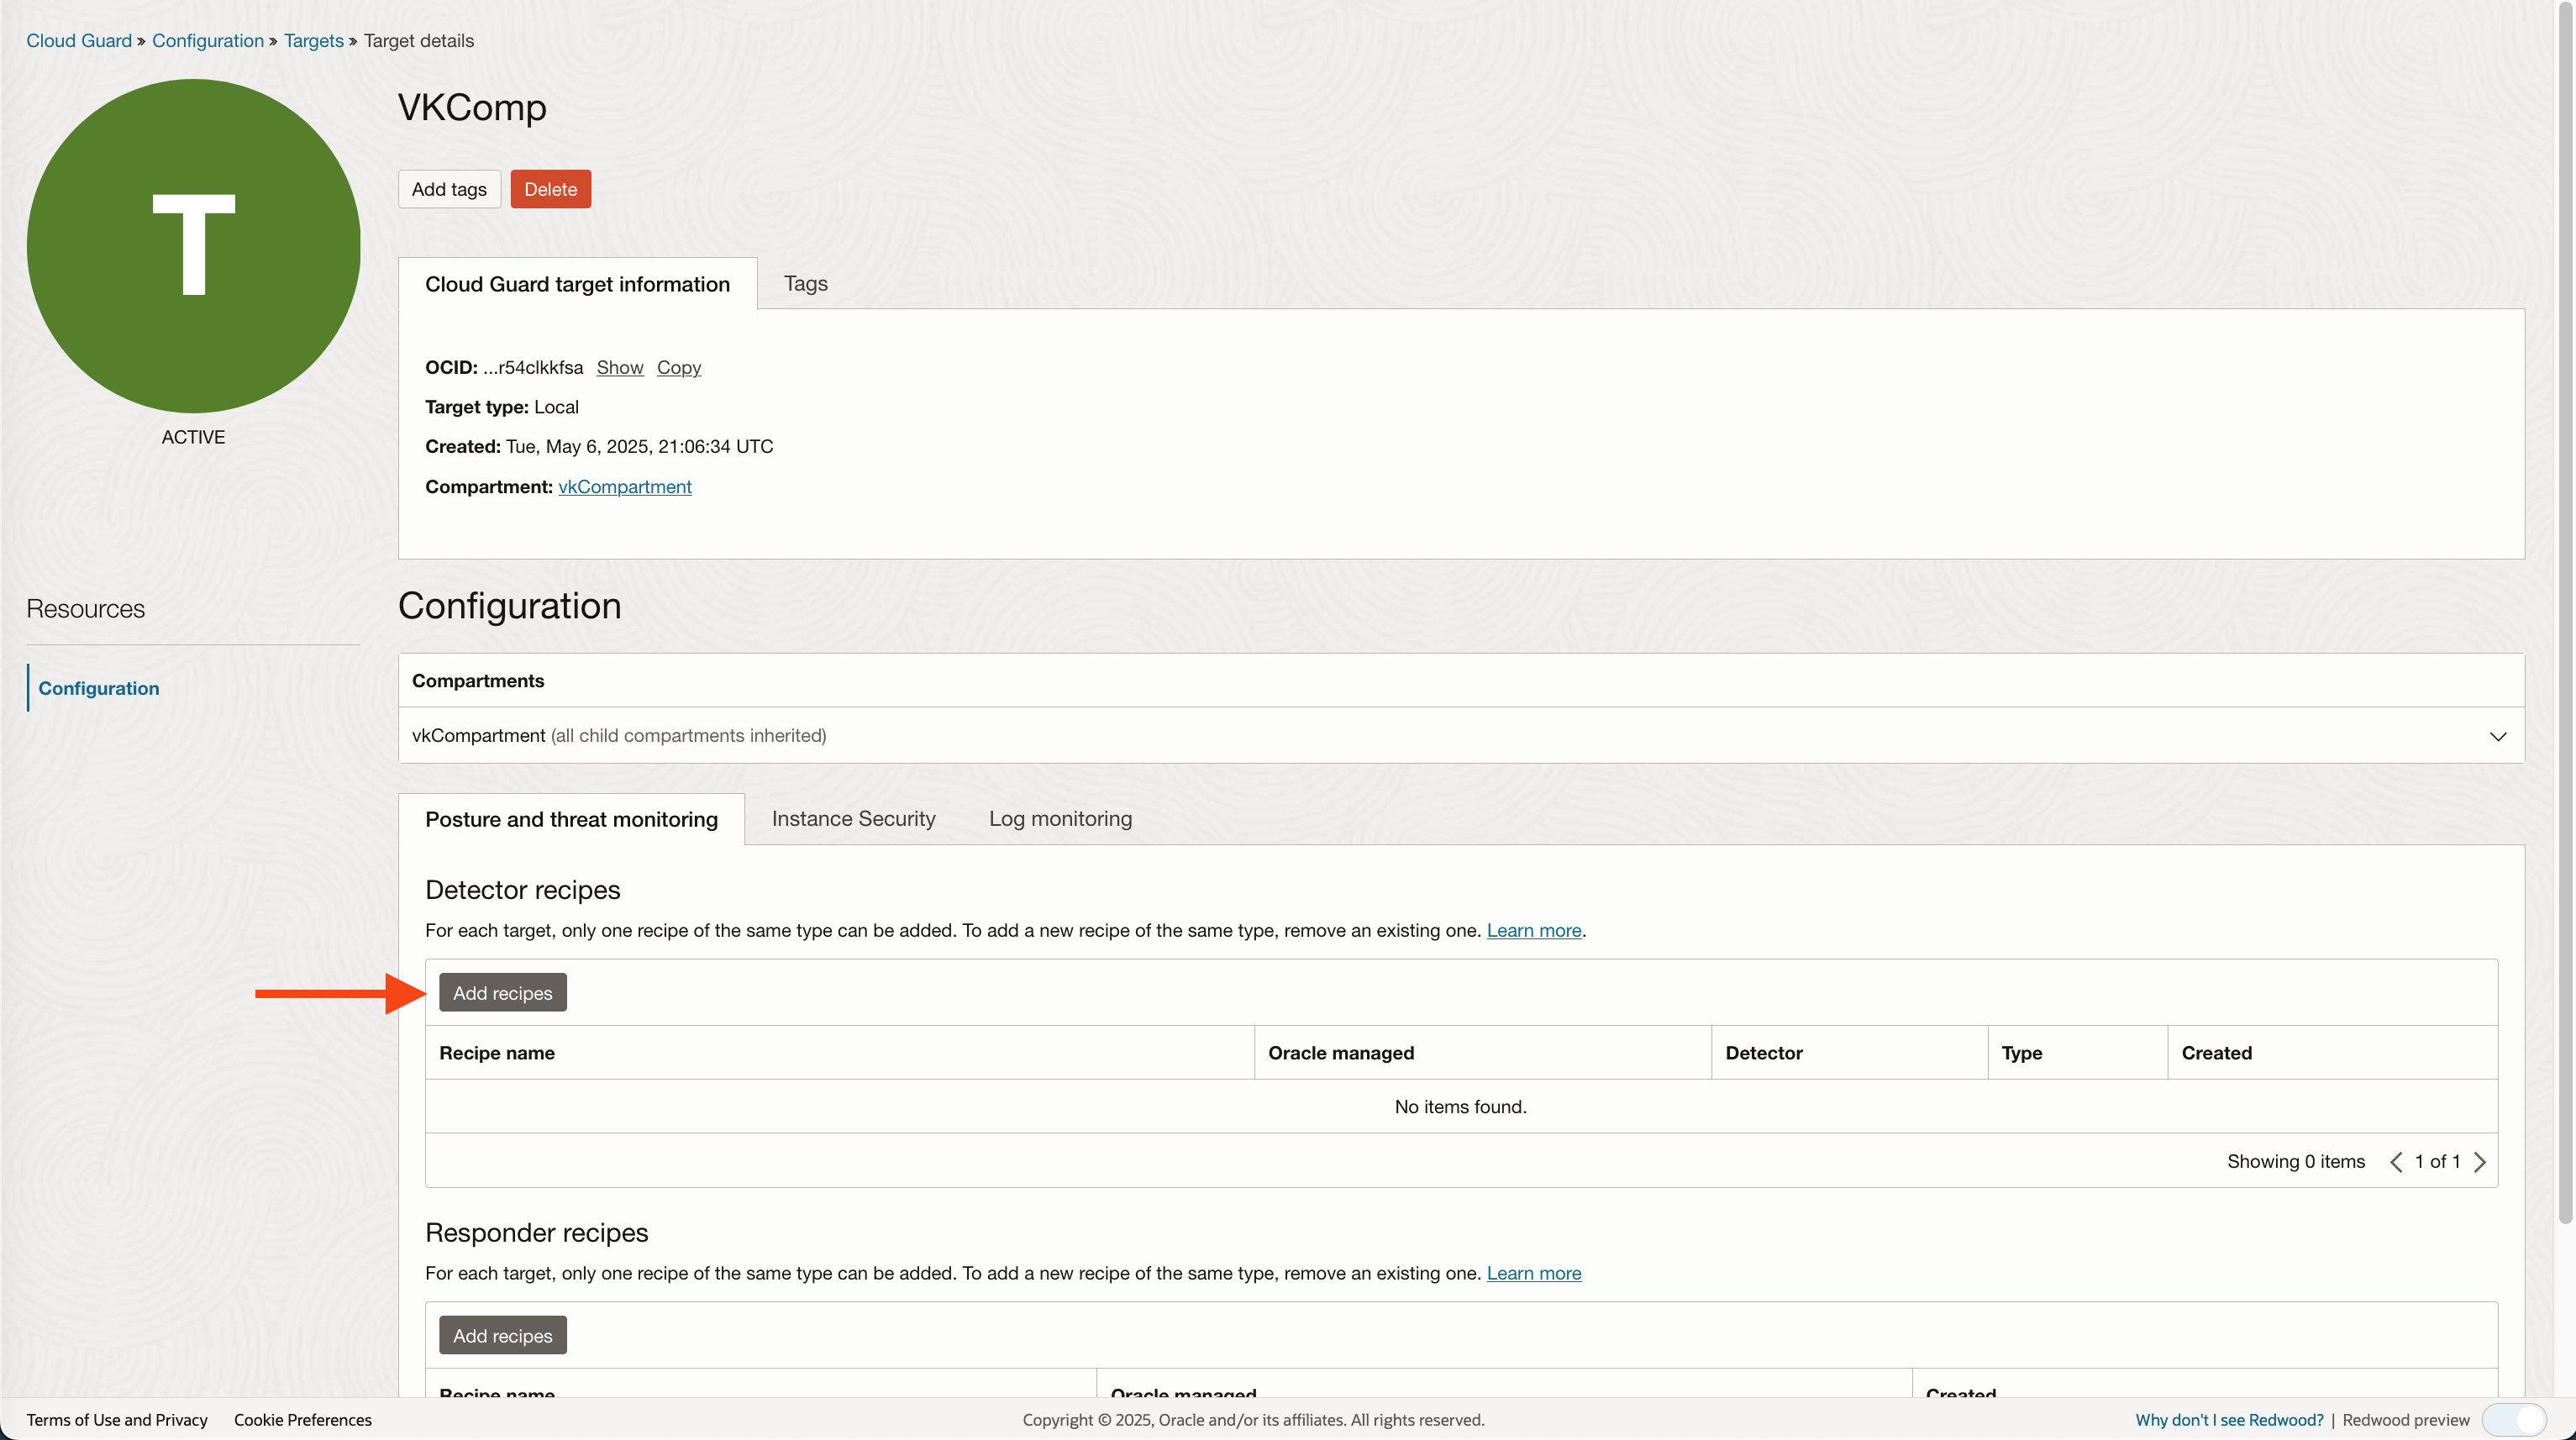Open the Tags tab
This screenshot has height=1440, width=2576.
pos(805,283)
